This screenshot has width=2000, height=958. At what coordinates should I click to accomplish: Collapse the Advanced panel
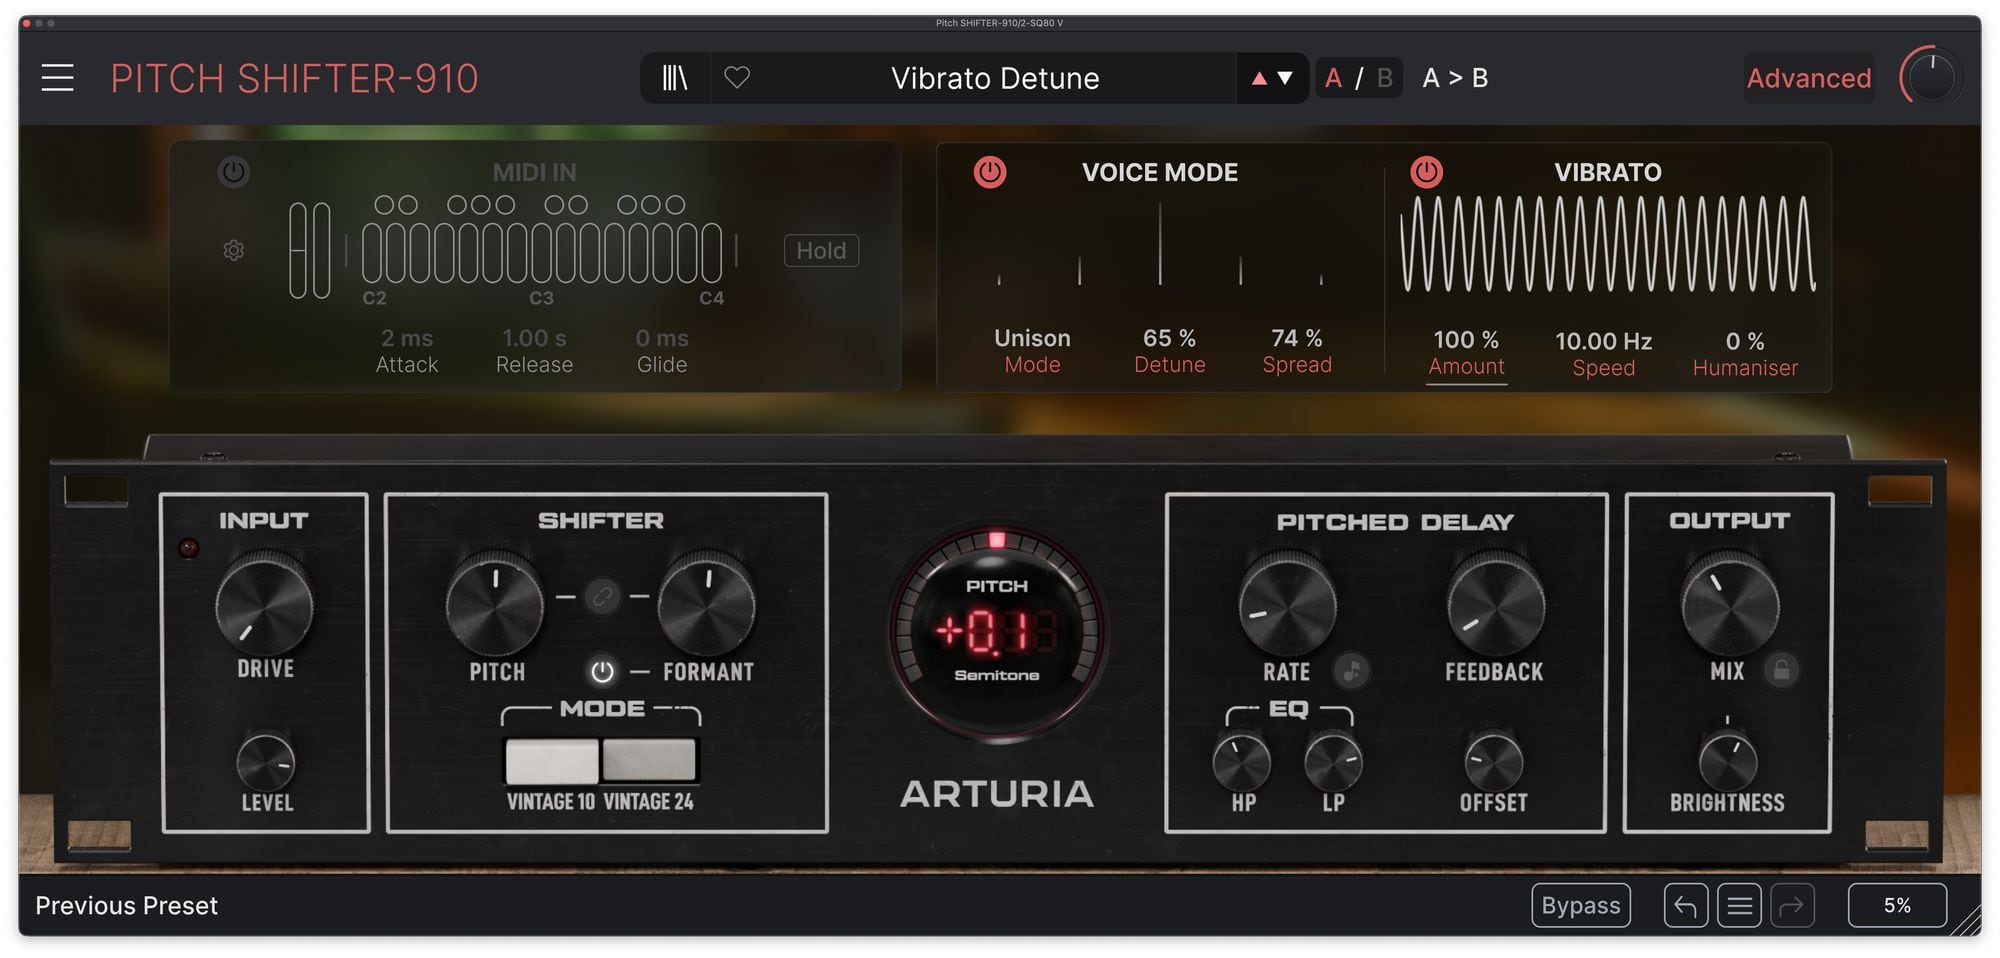(x=1808, y=78)
